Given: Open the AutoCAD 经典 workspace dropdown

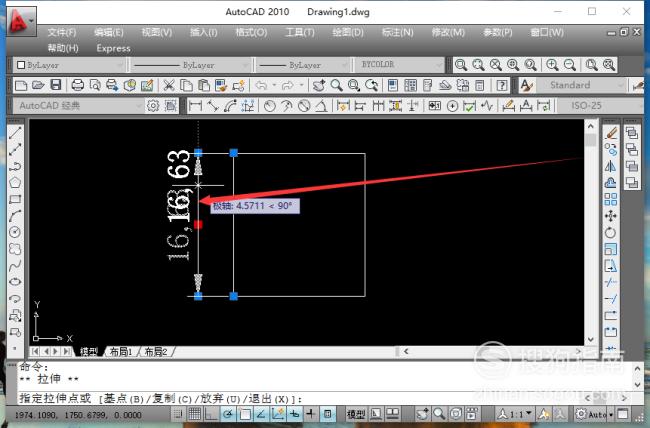Looking at the screenshot, I should (x=79, y=106).
